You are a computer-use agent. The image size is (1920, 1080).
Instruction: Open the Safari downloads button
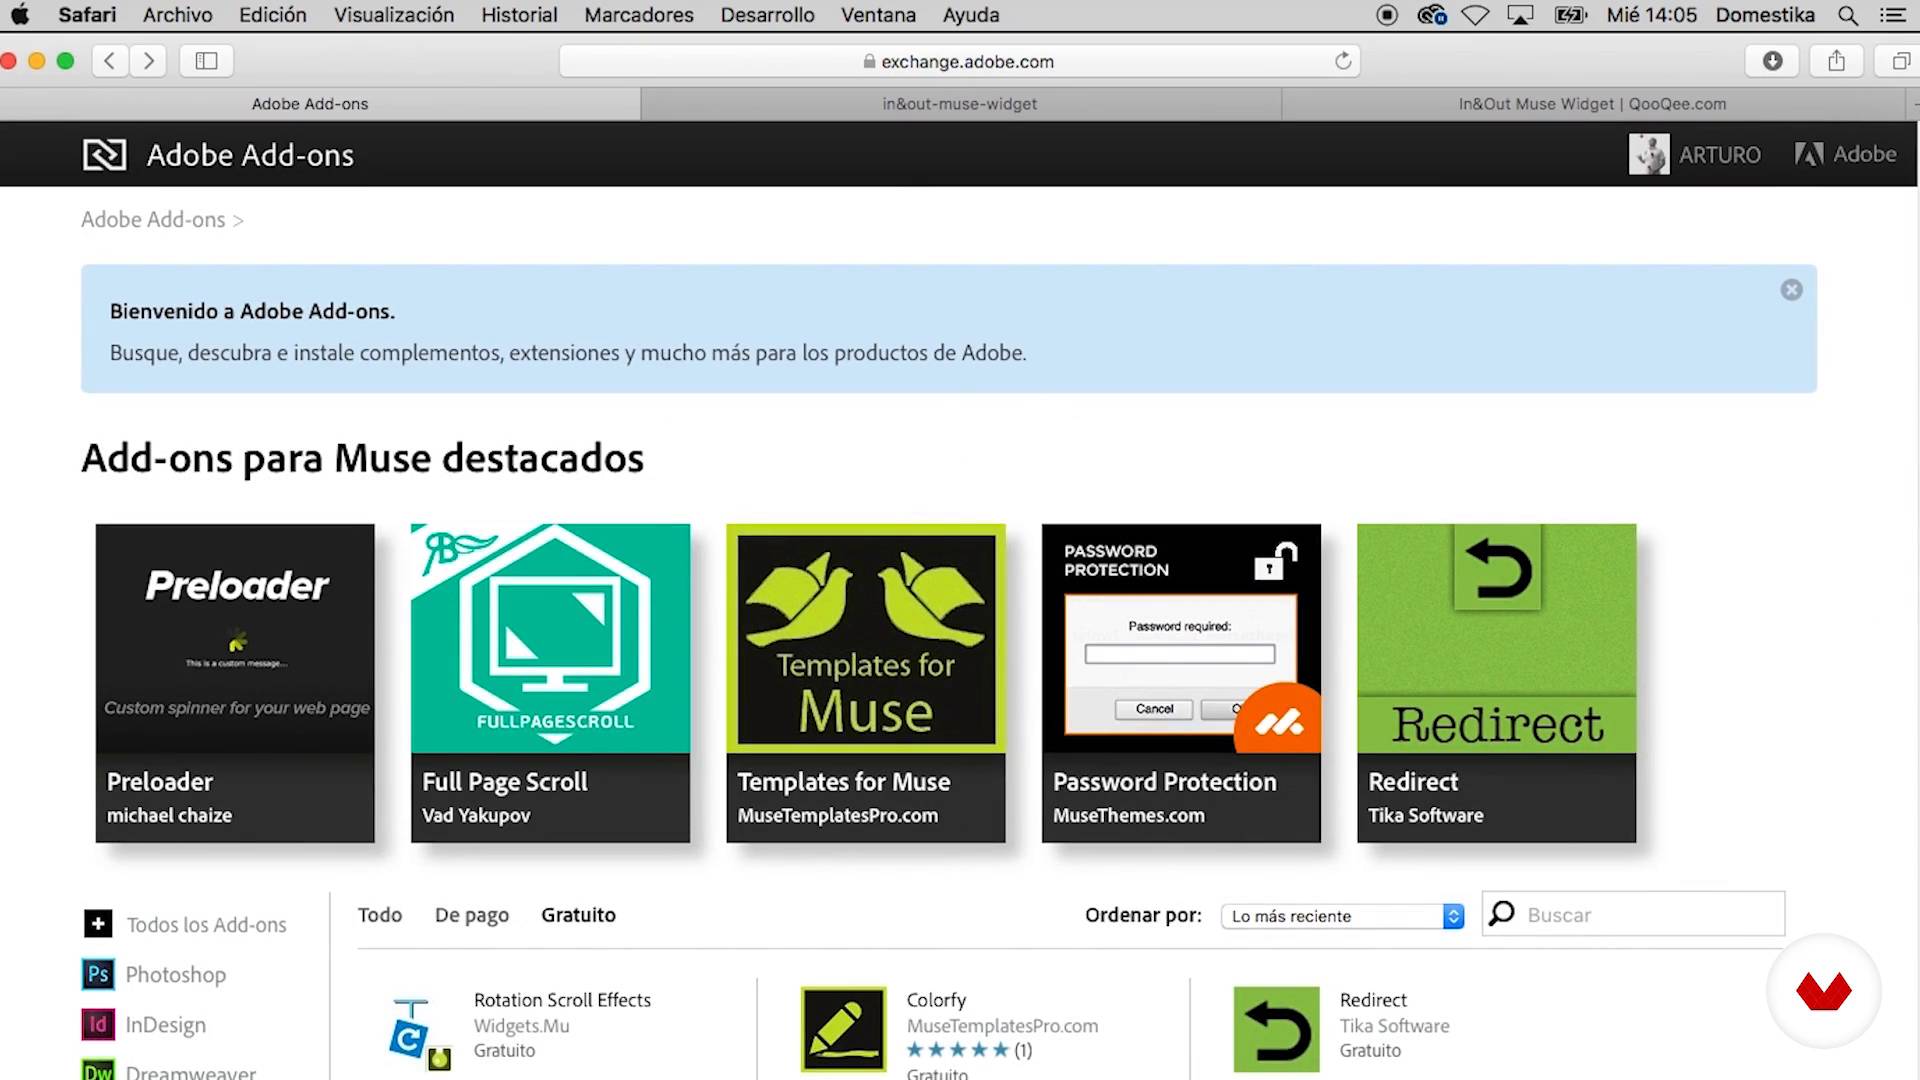coord(1772,61)
